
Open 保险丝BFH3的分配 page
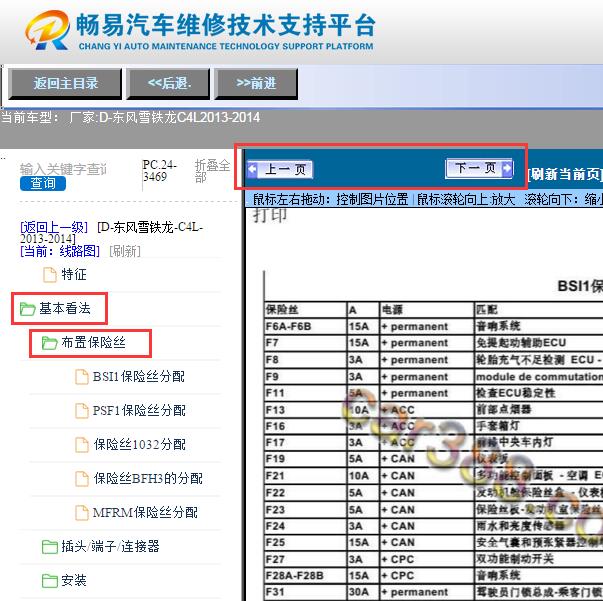(148, 478)
